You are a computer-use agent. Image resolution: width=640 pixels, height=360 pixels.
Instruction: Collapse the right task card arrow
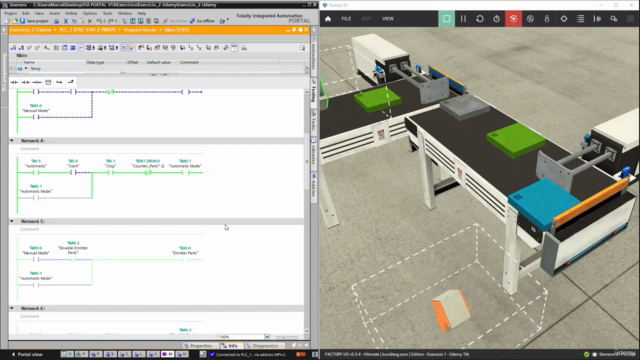pos(314,30)
